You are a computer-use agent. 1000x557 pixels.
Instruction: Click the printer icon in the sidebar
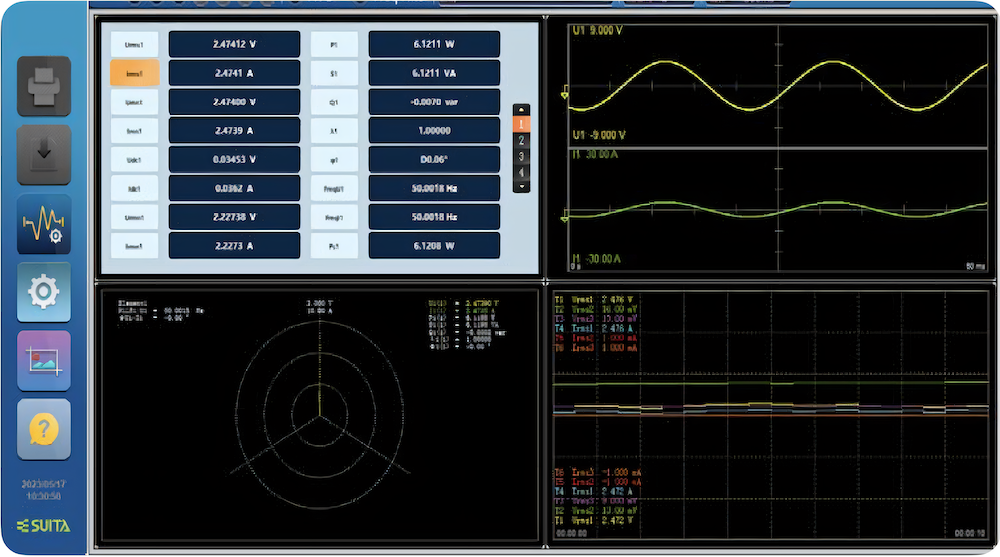44,86
